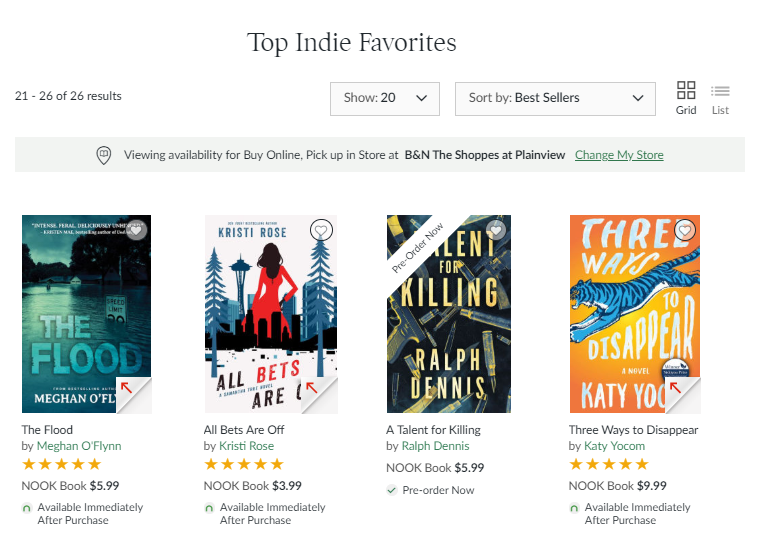Toggle wishlist heart on A Talent for Killing

pyautogui.click(x=496, y=230)
